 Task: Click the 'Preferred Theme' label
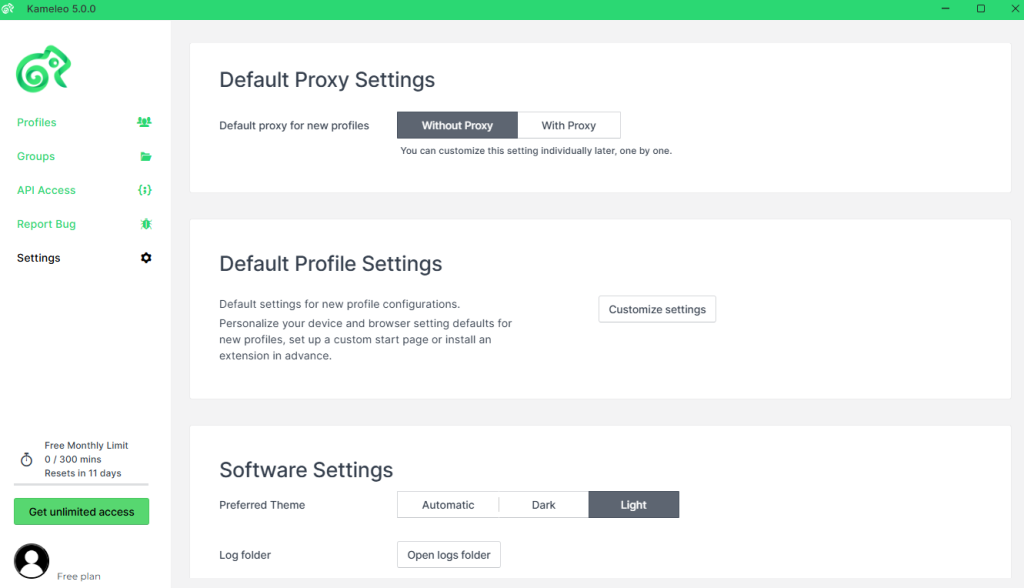click(262, 505)
